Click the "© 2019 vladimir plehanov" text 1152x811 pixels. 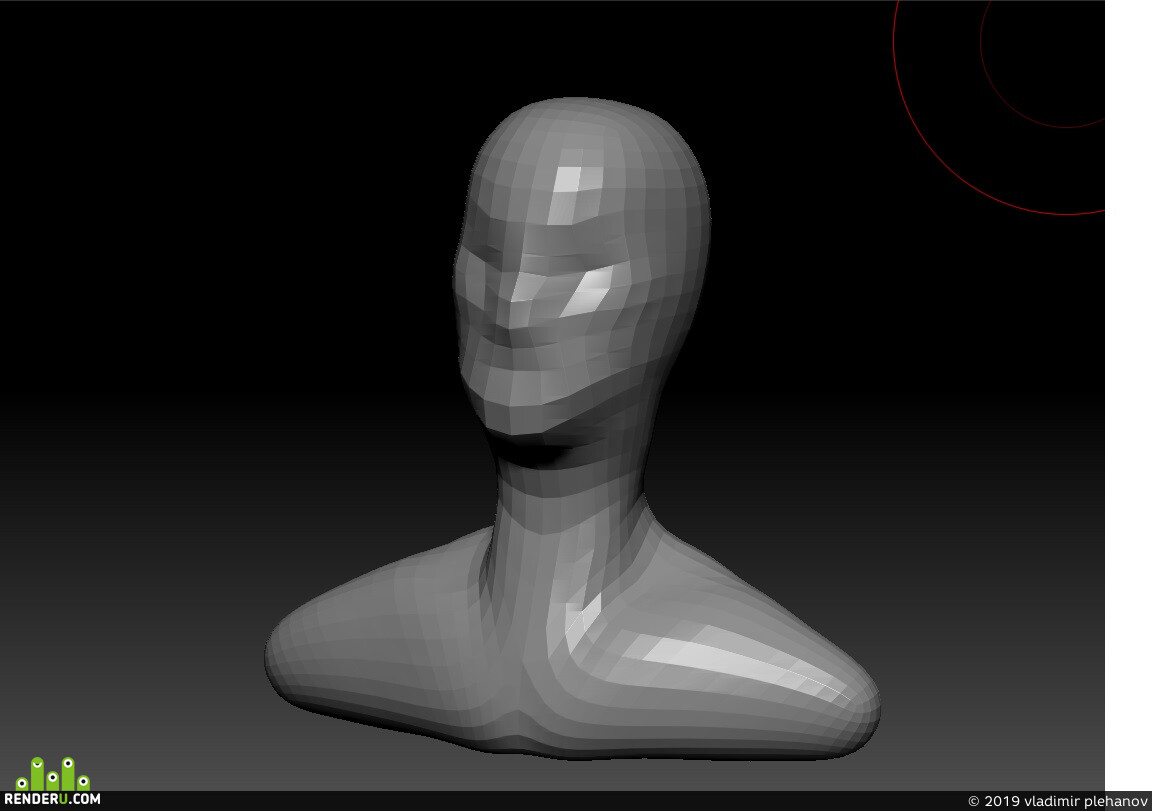[x=1058, y=801]
